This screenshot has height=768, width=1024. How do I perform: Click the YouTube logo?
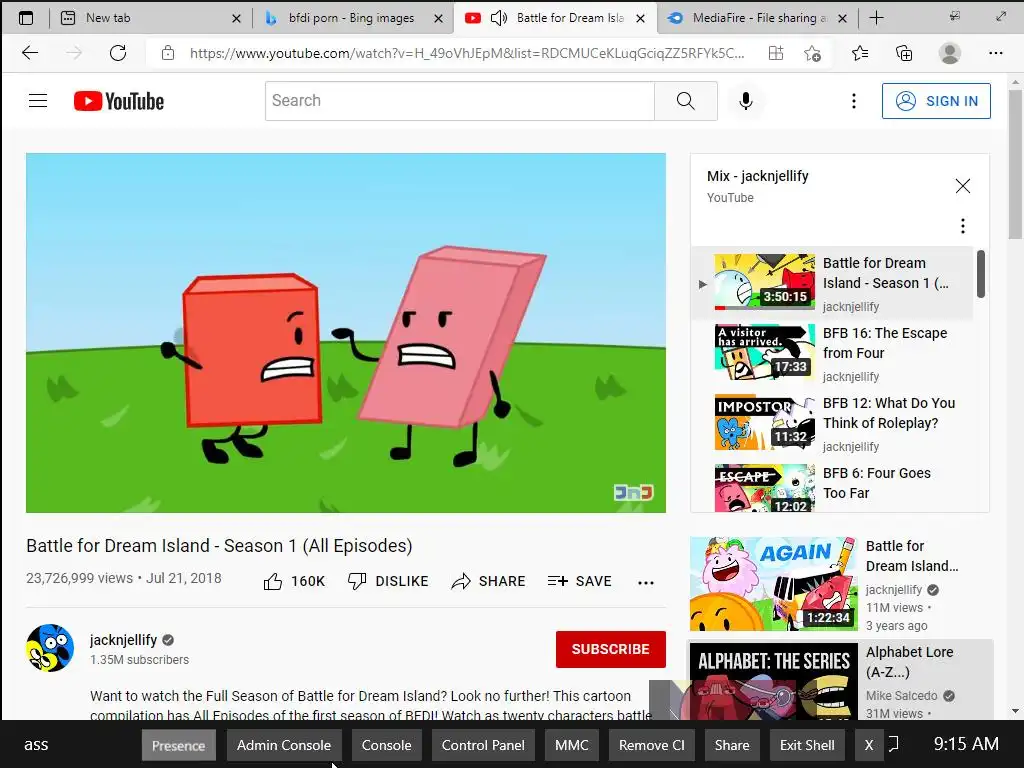tap(119, 101)
